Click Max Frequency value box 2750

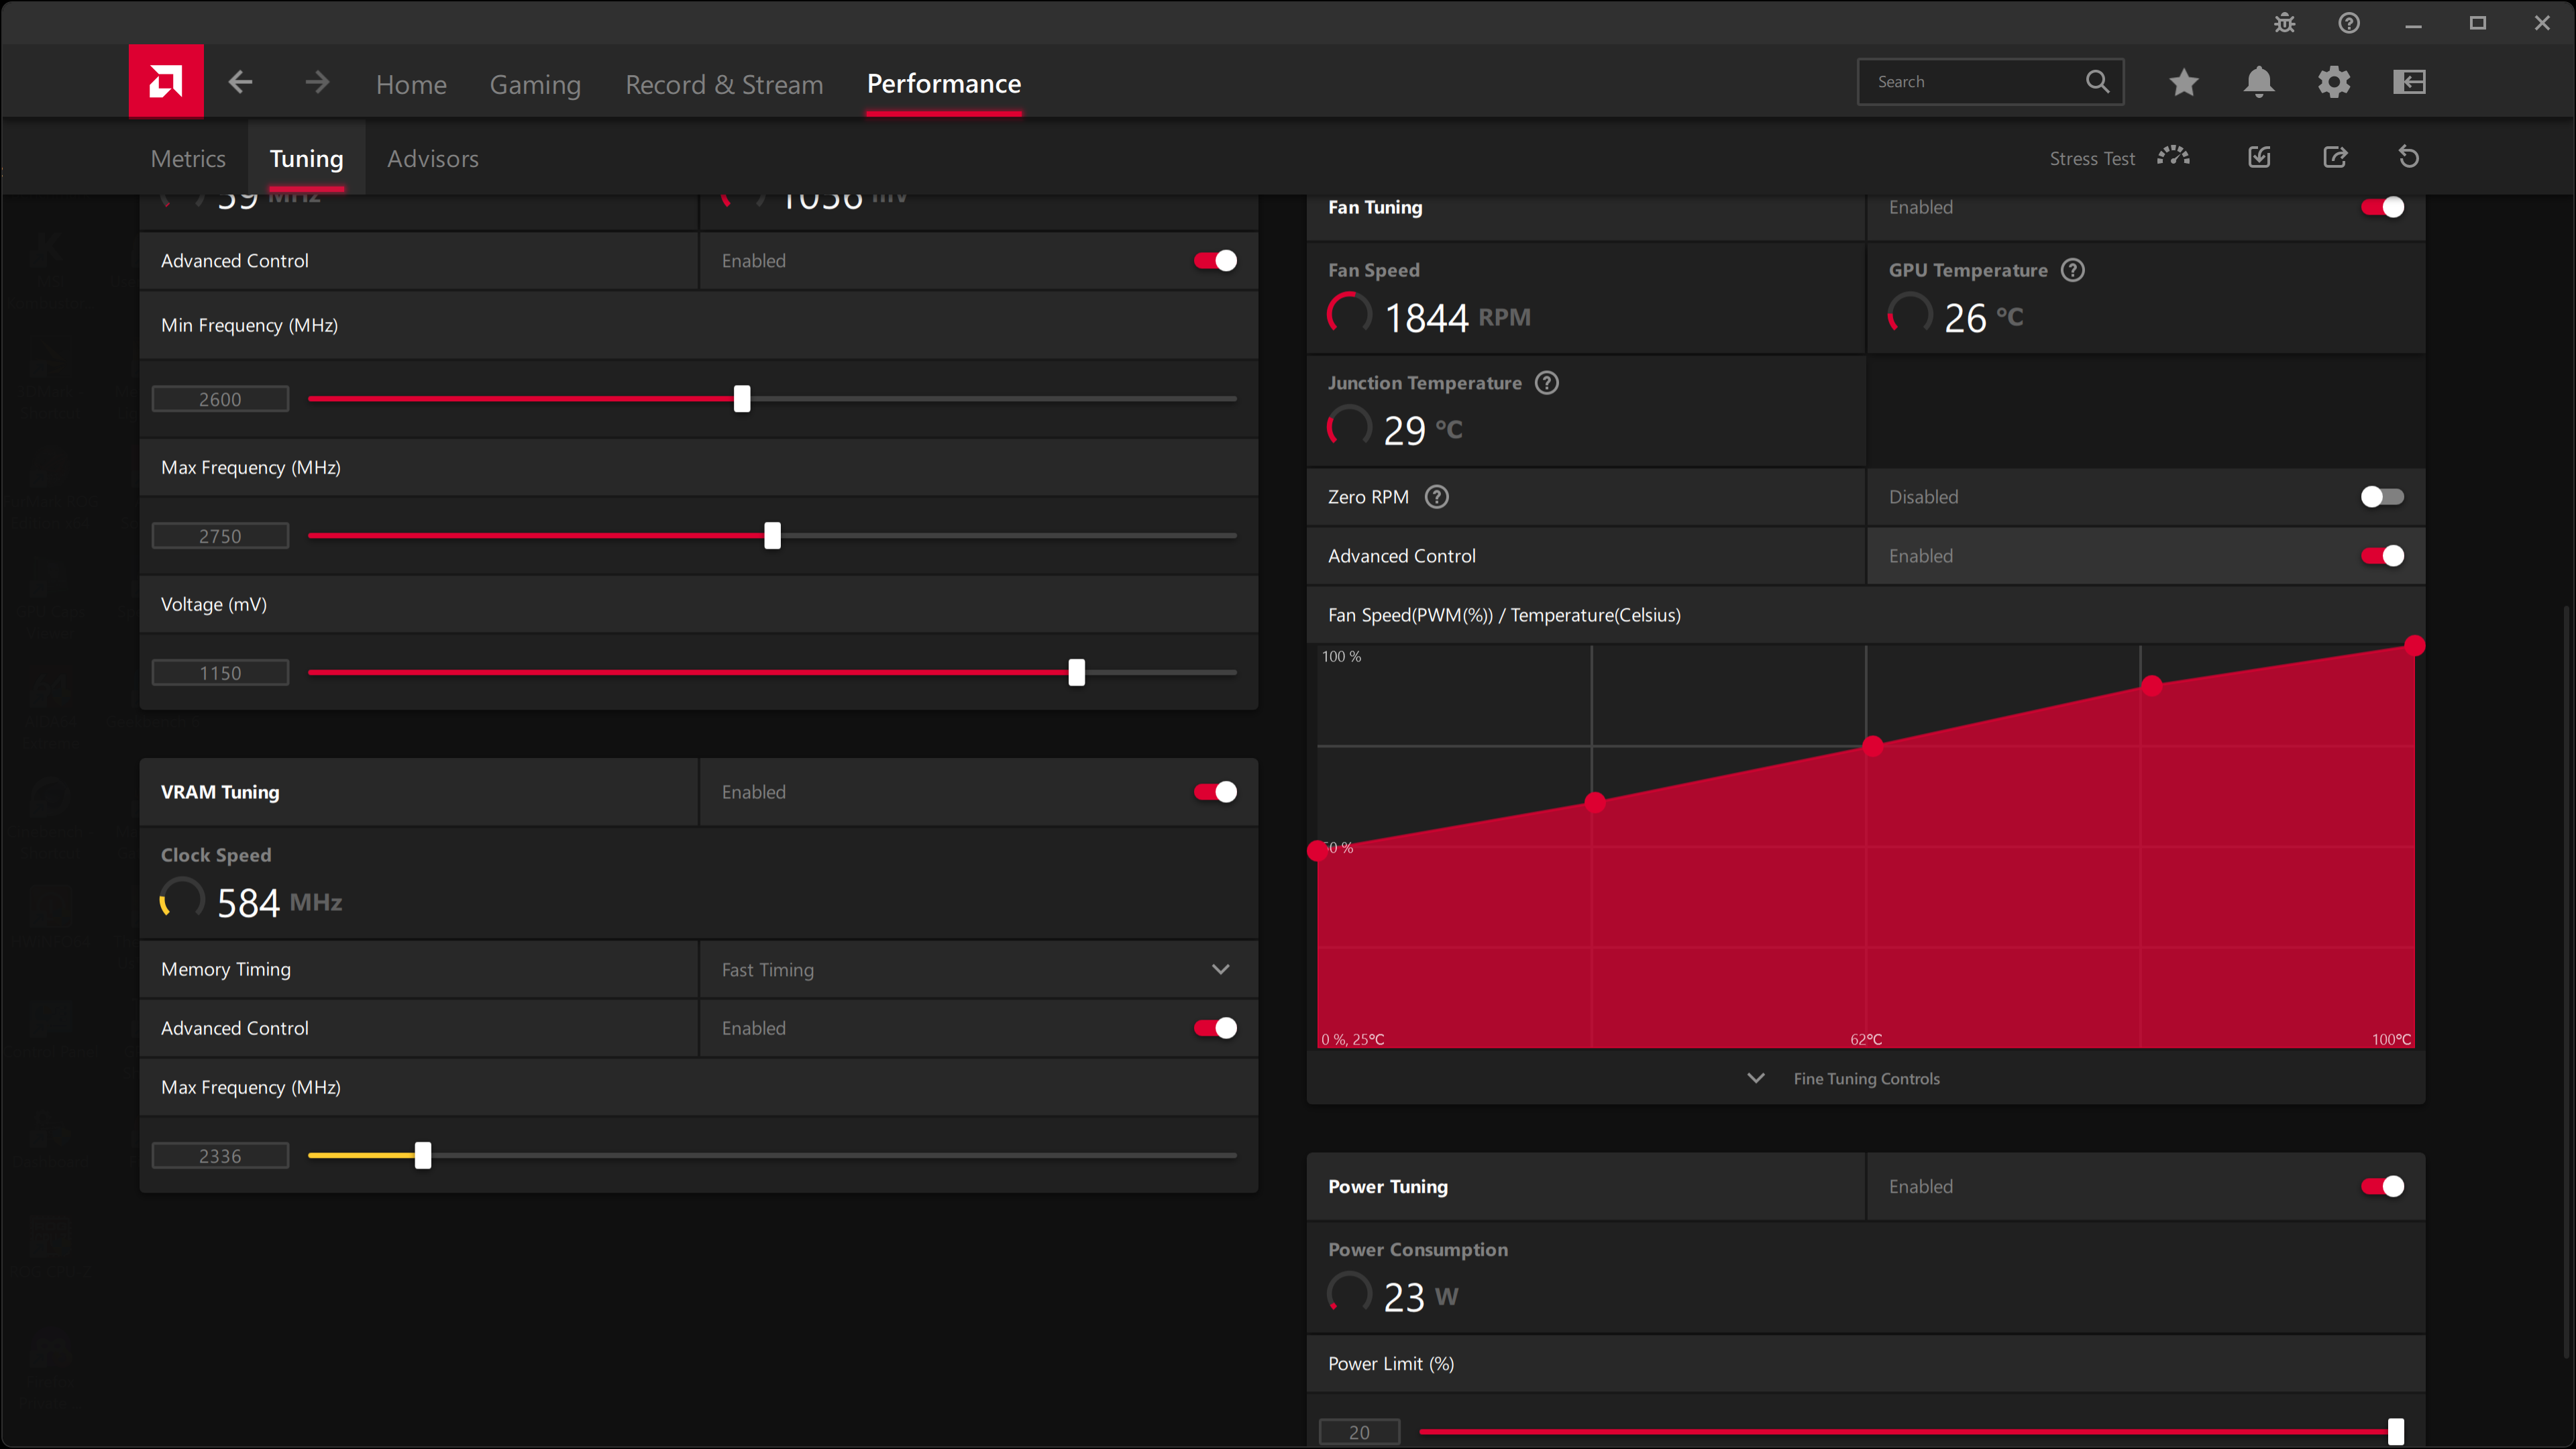tap(220, 536)
